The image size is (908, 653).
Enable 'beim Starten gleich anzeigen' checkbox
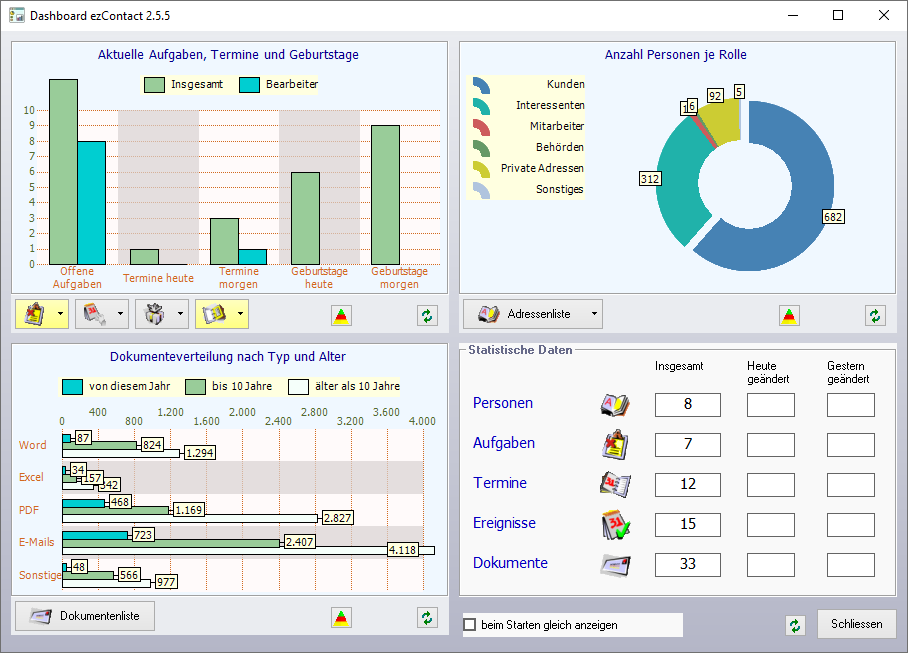pyautogui.click(x=470, y=625)
